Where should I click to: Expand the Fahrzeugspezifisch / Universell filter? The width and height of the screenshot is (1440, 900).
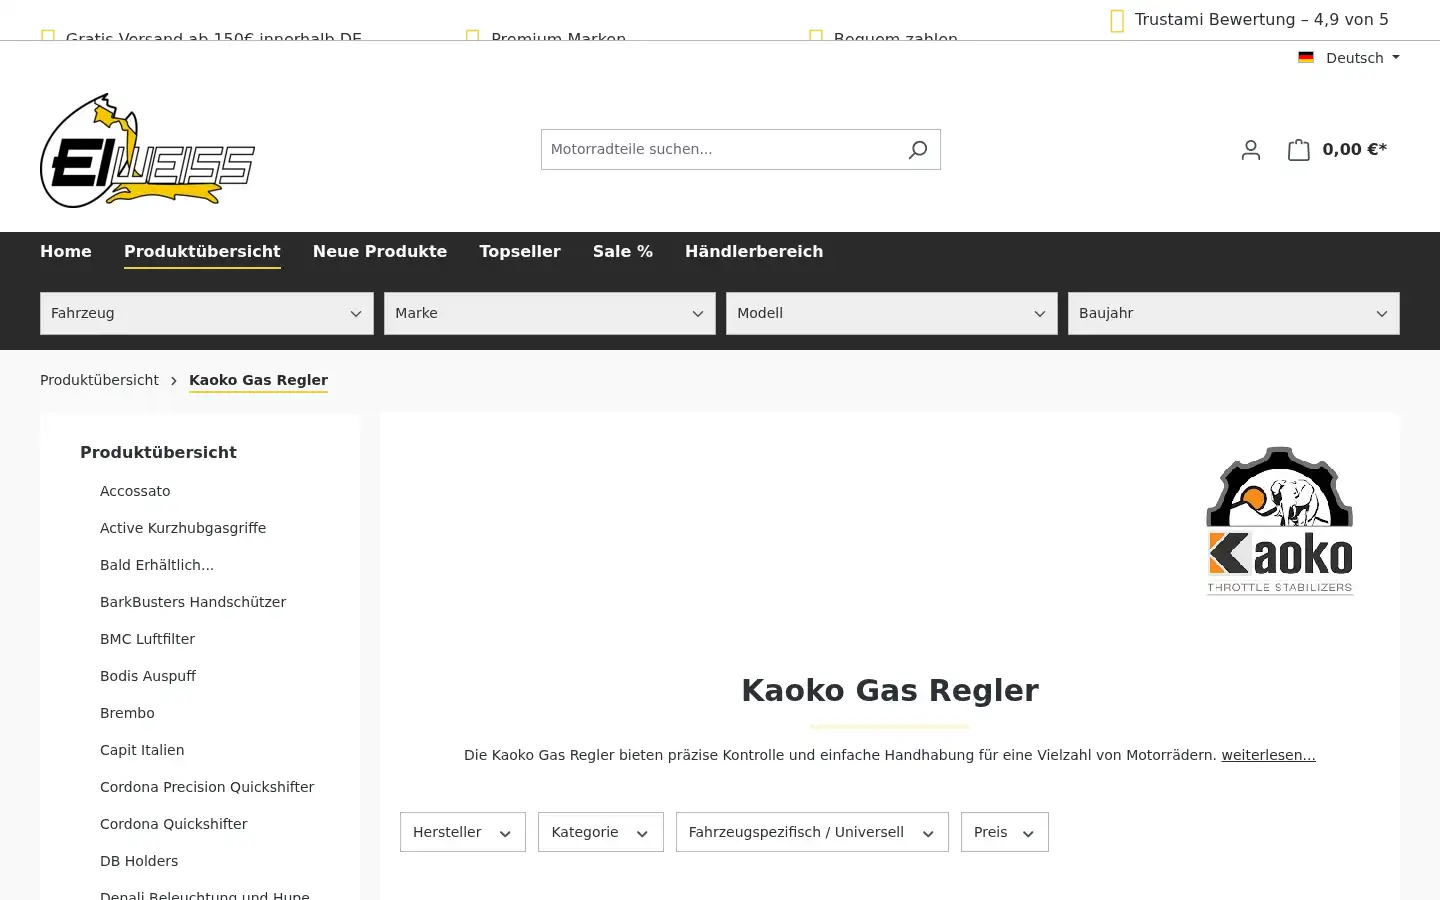pyautogui.click(x=812, y=832)
